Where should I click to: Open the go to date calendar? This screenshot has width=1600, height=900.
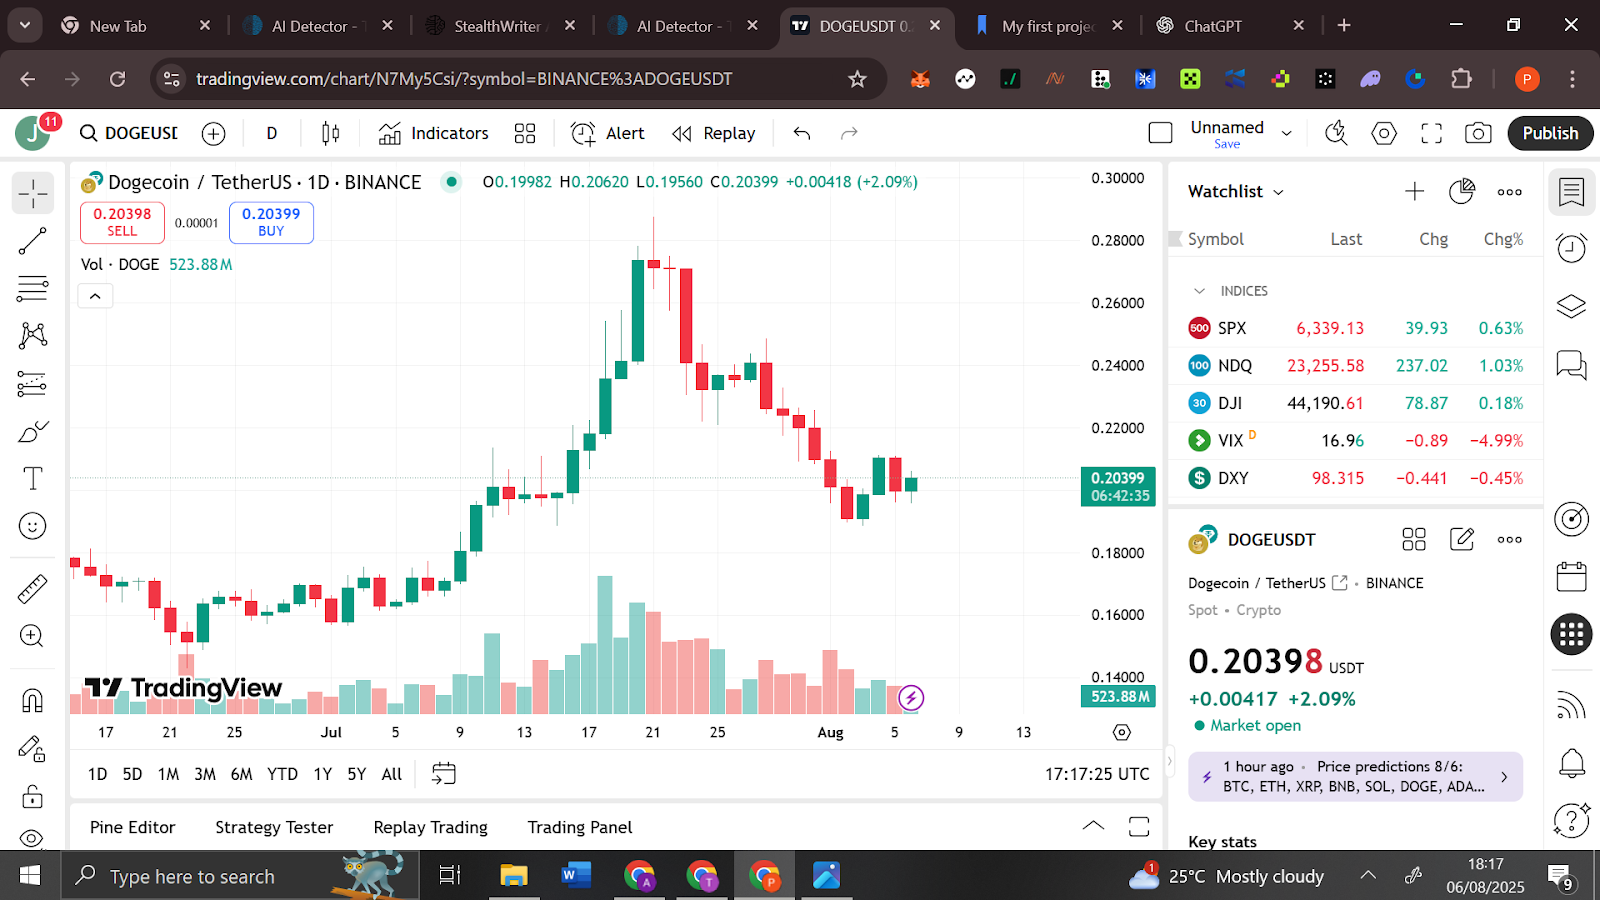443,773
